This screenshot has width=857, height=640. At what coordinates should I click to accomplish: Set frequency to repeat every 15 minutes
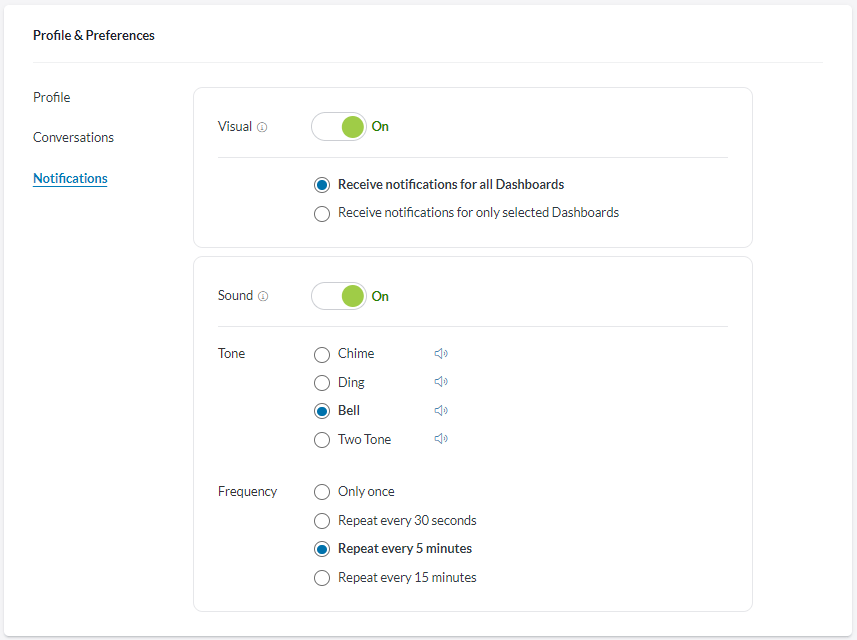[x=322, y=578]
